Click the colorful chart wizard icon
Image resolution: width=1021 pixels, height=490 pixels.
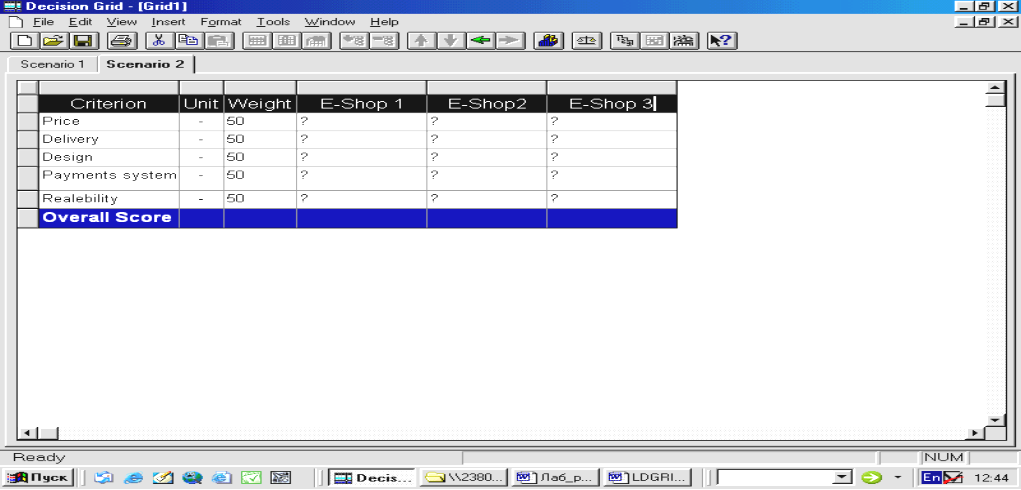click(x=548, y=41)
